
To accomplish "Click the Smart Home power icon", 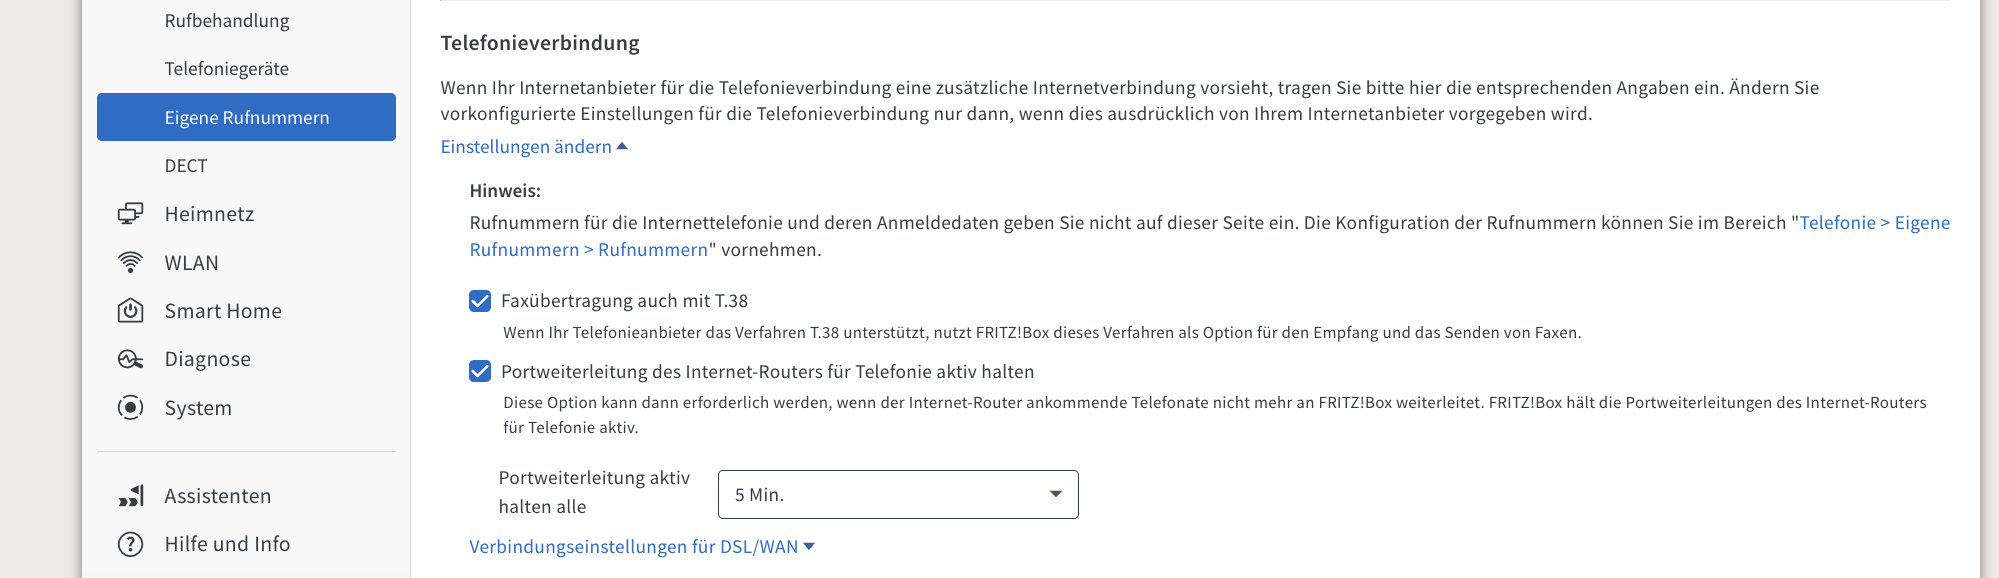I will [x=130, y=311].
